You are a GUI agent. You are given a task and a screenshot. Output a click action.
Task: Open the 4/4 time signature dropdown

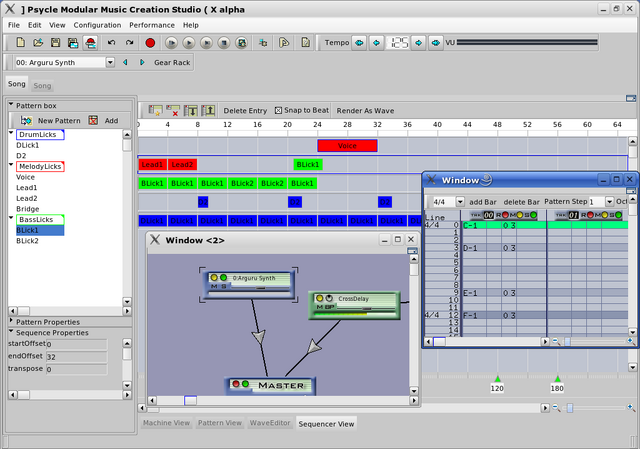click(460, 202)
